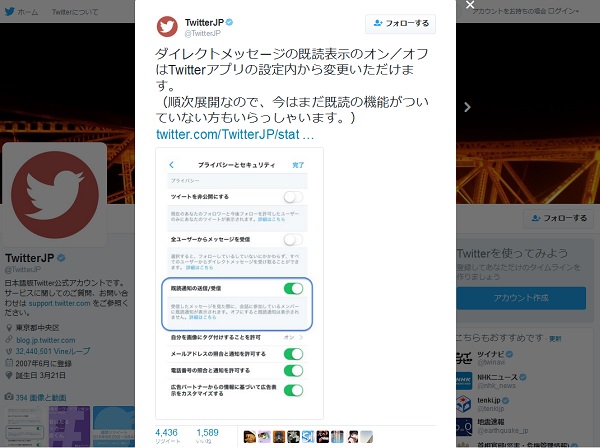
Task: Click the tenki.jp avatar icon
Action: coord(463,404)
